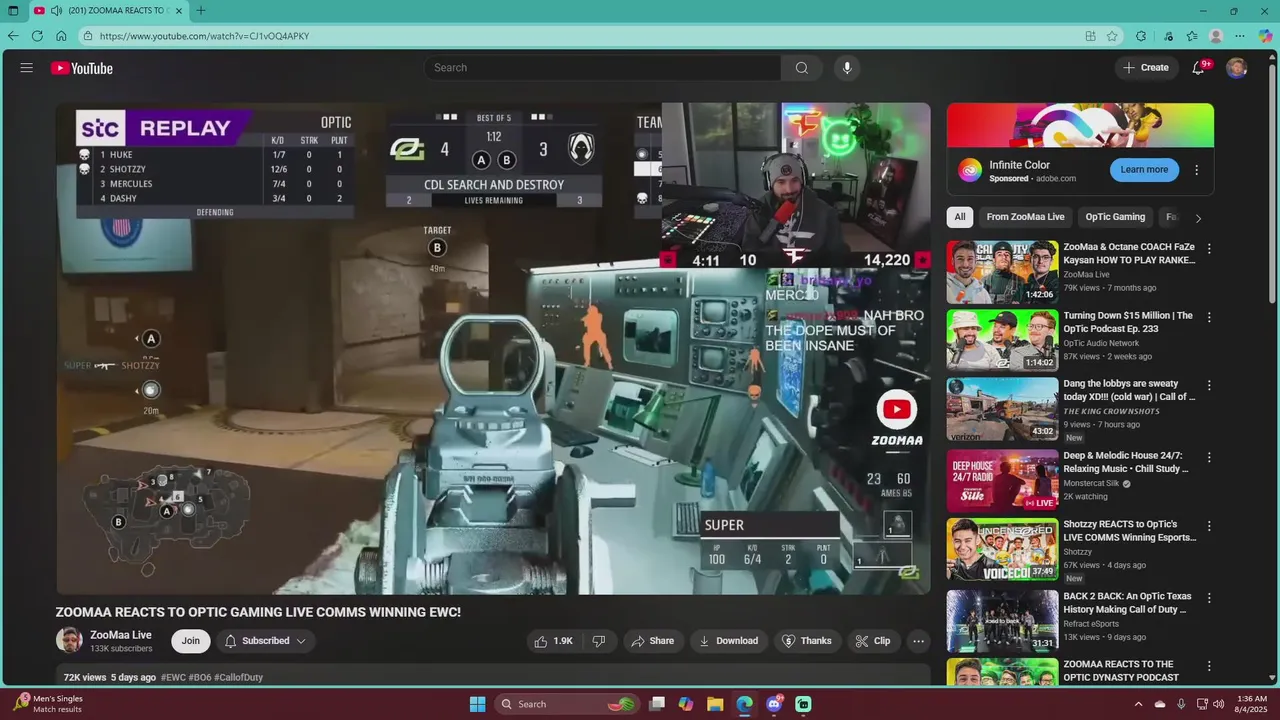Open ZooMaa & Octane COACH video thumbnail

1002,272
